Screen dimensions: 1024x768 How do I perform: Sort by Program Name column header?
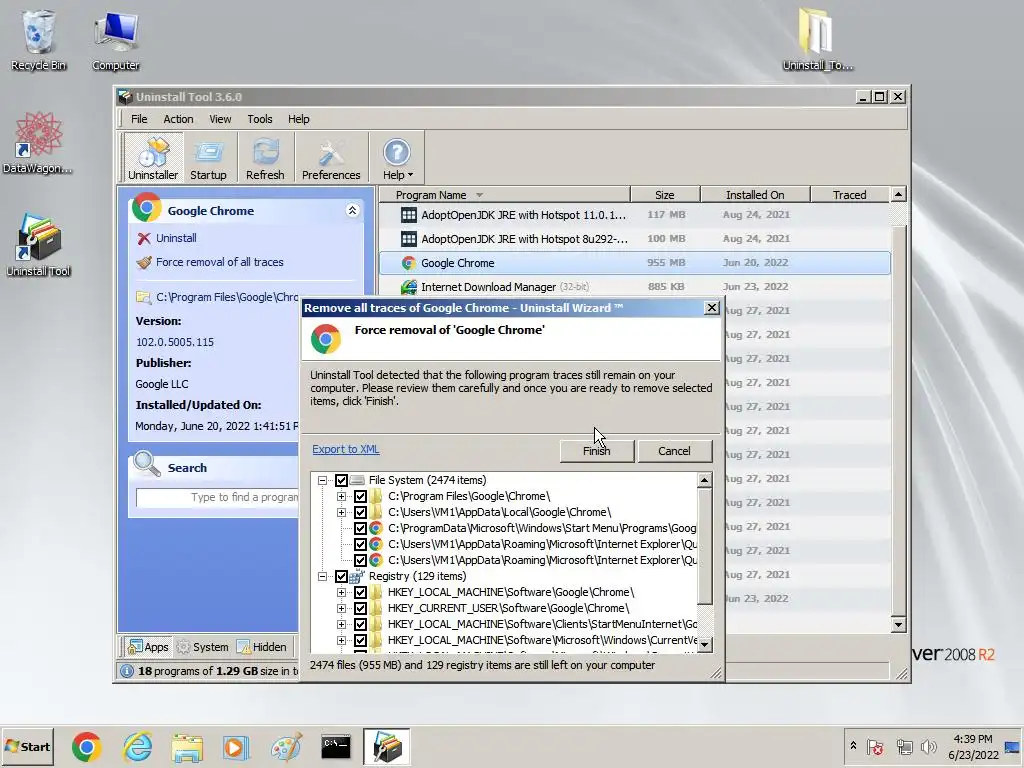coord(504,195)
